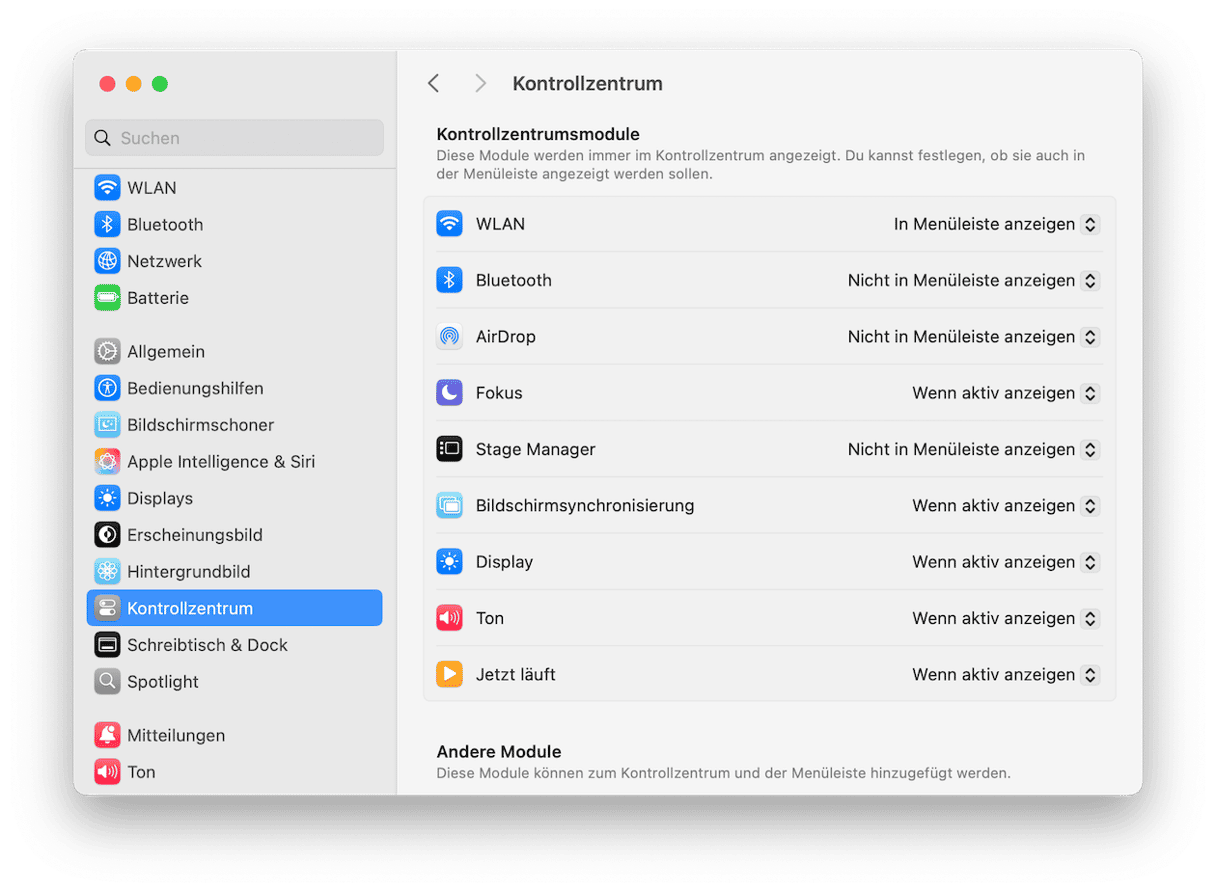1216x892 pixels.
Task: Click the Erscheinungsbild icon
Action: pyautogui.click(x=107, y=535)
